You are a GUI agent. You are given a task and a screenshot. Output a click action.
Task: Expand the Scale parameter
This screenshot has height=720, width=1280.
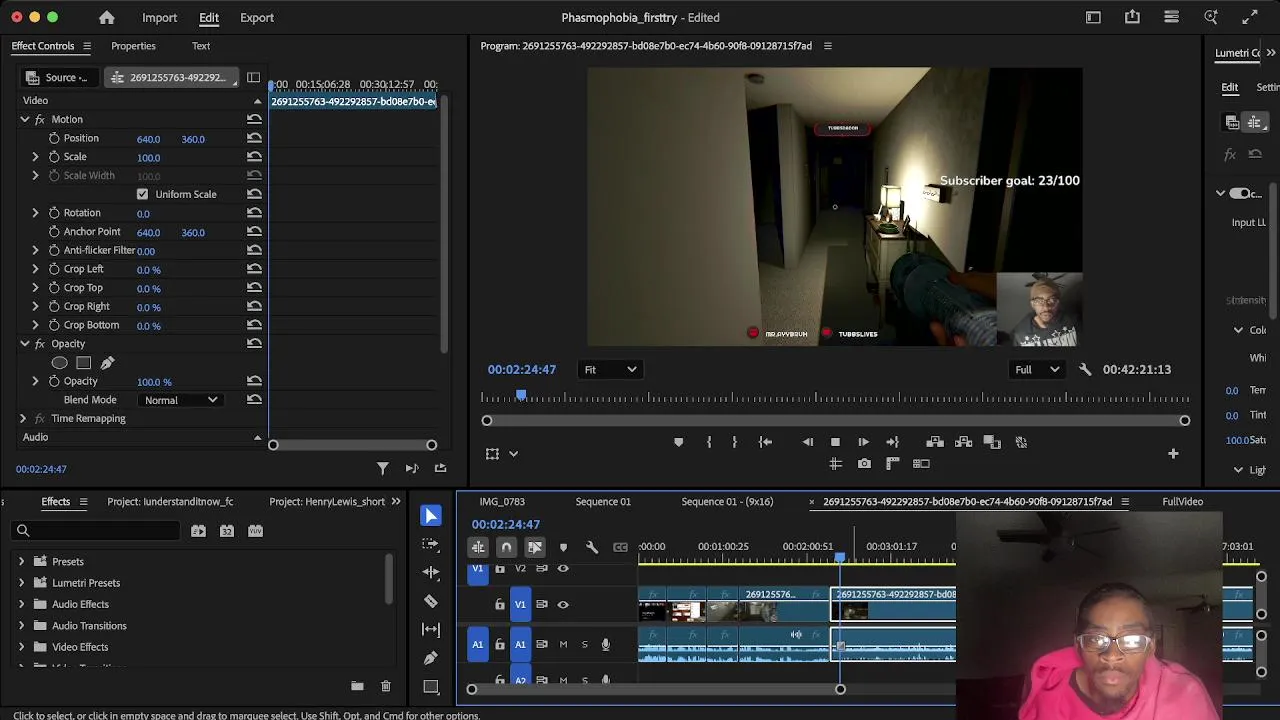[x=35, y=157]
